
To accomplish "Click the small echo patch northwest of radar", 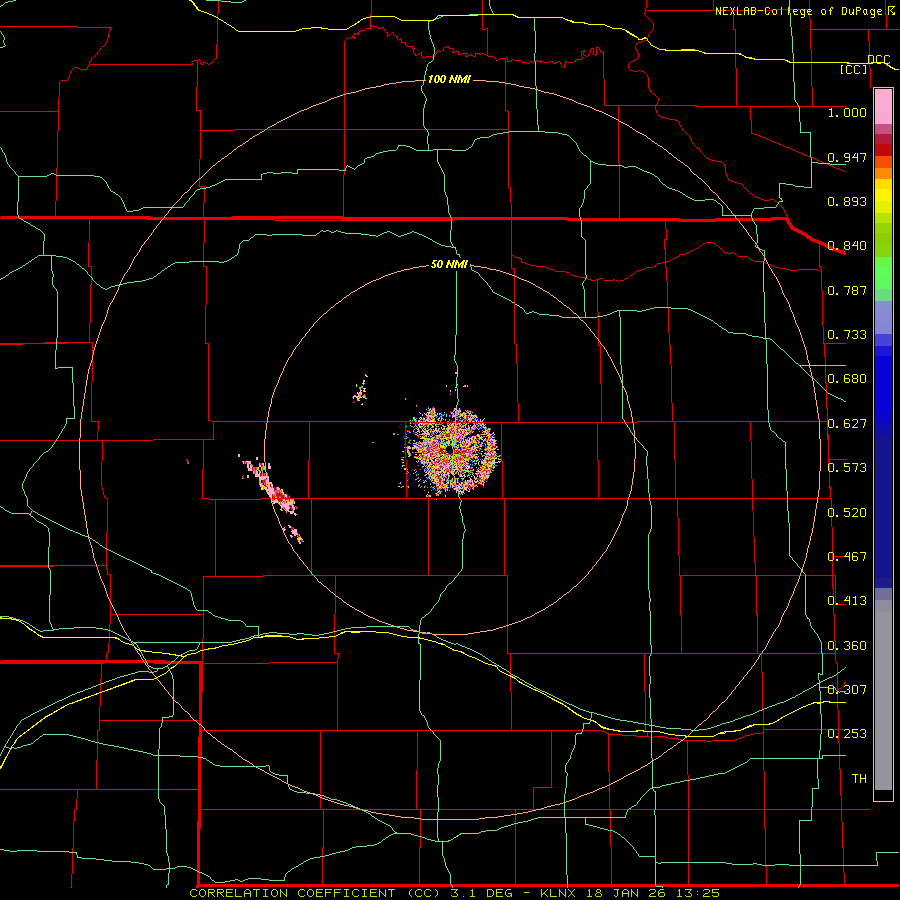I will coord(360,390).
